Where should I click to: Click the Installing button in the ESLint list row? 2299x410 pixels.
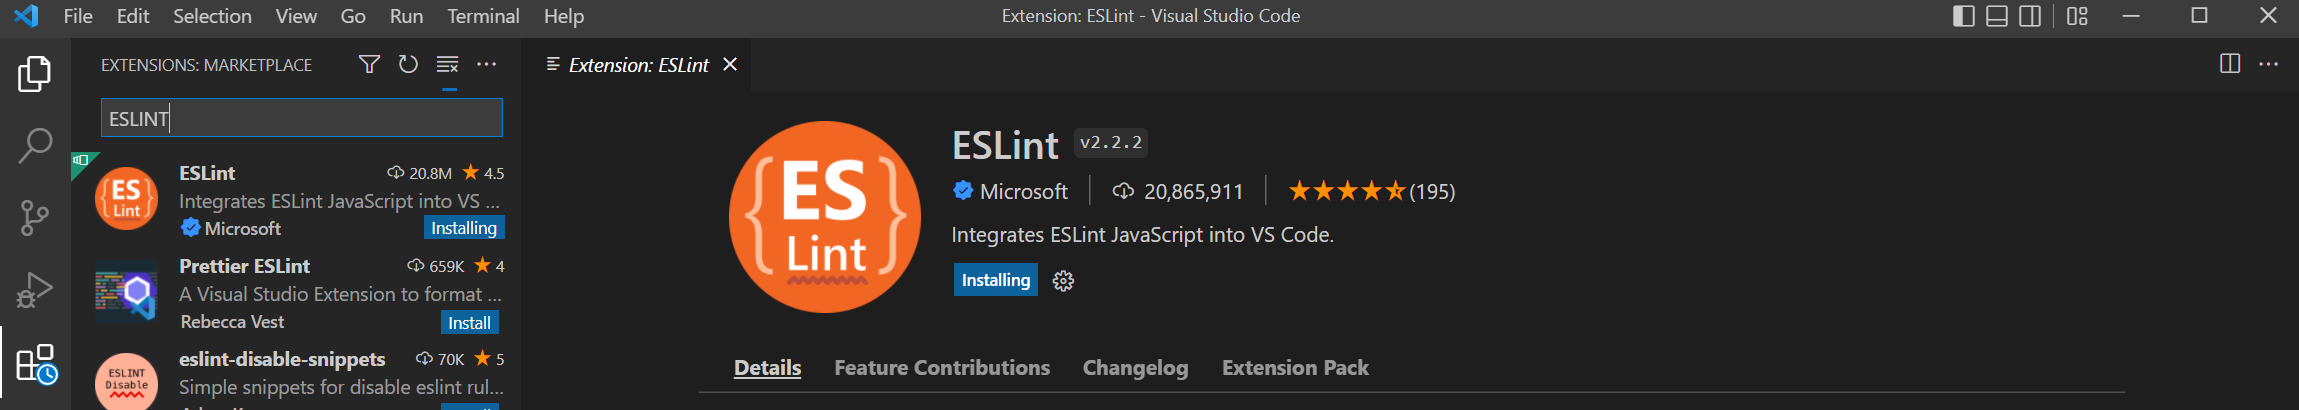[x=464, y=228]
